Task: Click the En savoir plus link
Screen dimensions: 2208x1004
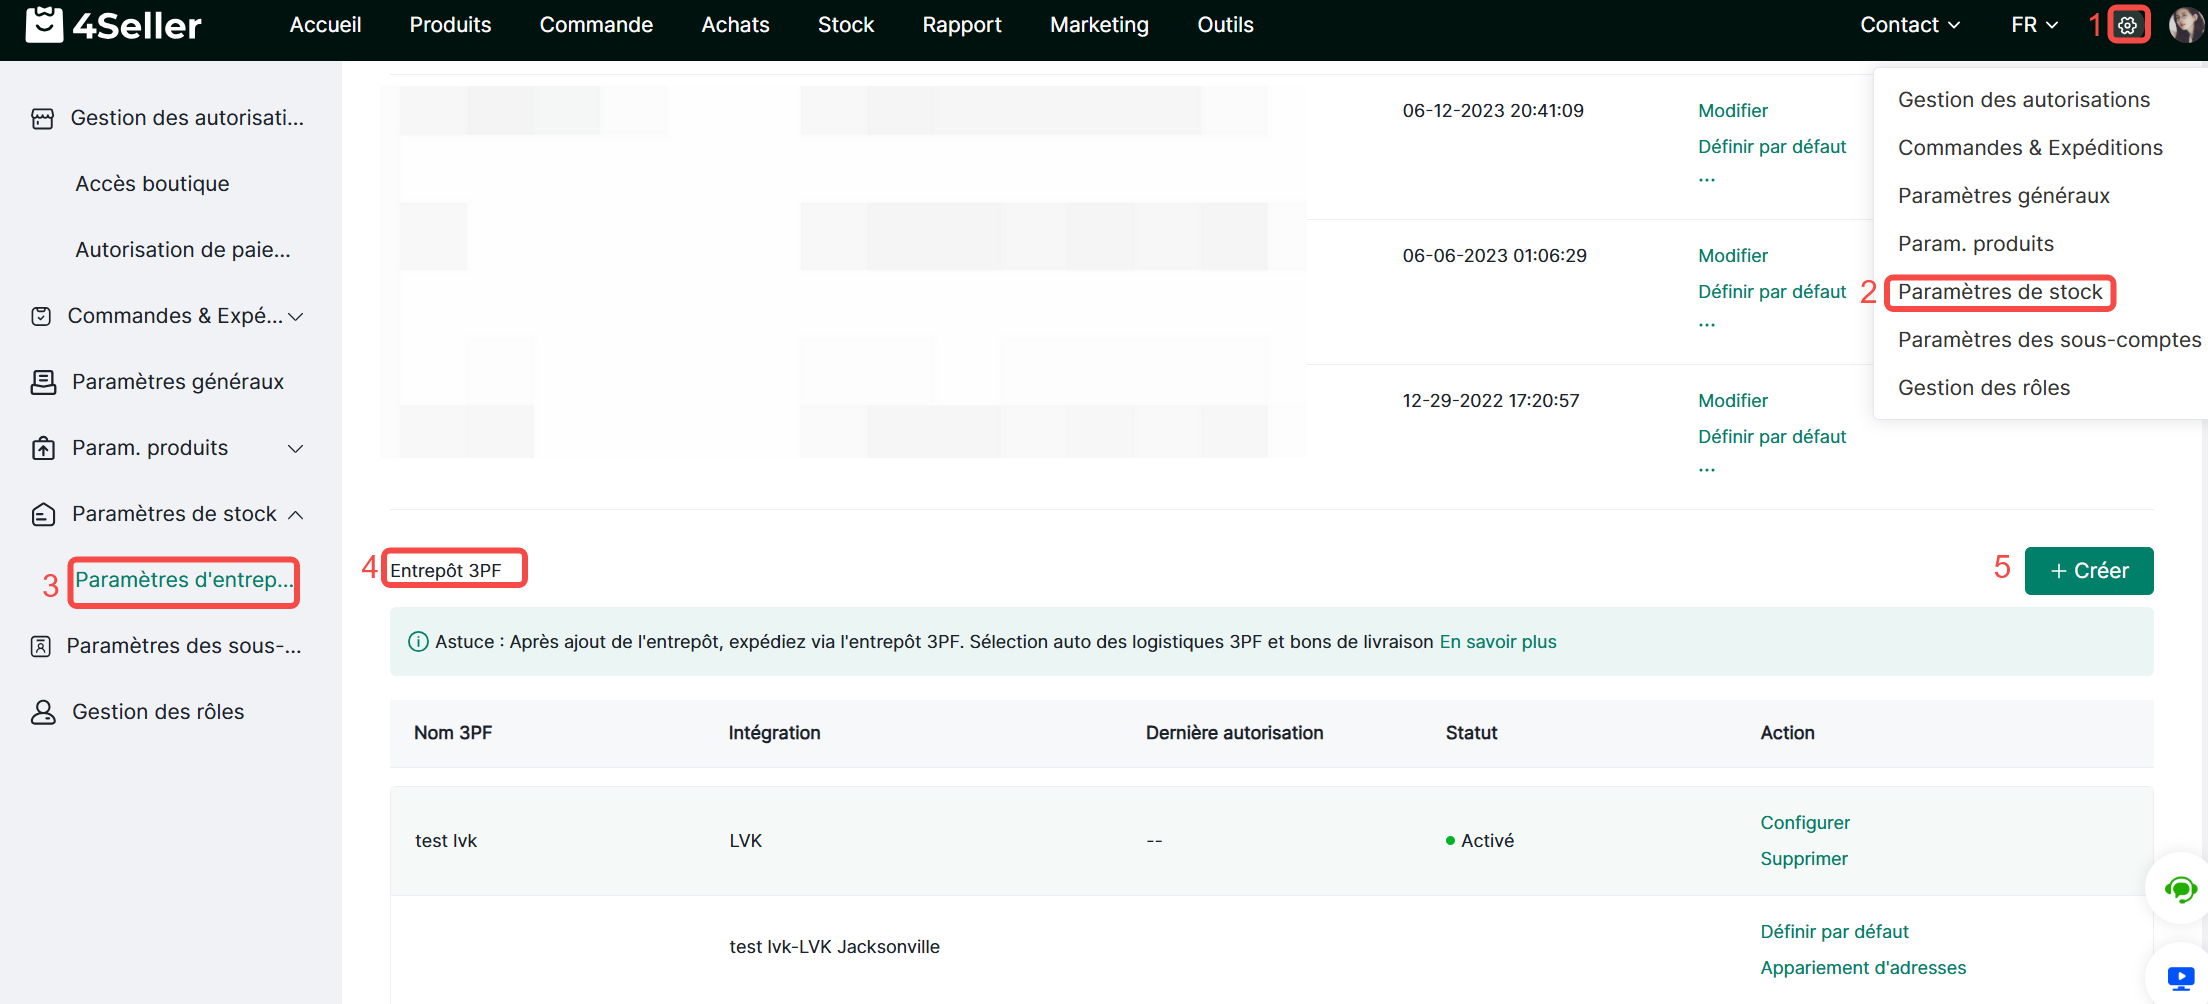Action: tap(1497, 642)
